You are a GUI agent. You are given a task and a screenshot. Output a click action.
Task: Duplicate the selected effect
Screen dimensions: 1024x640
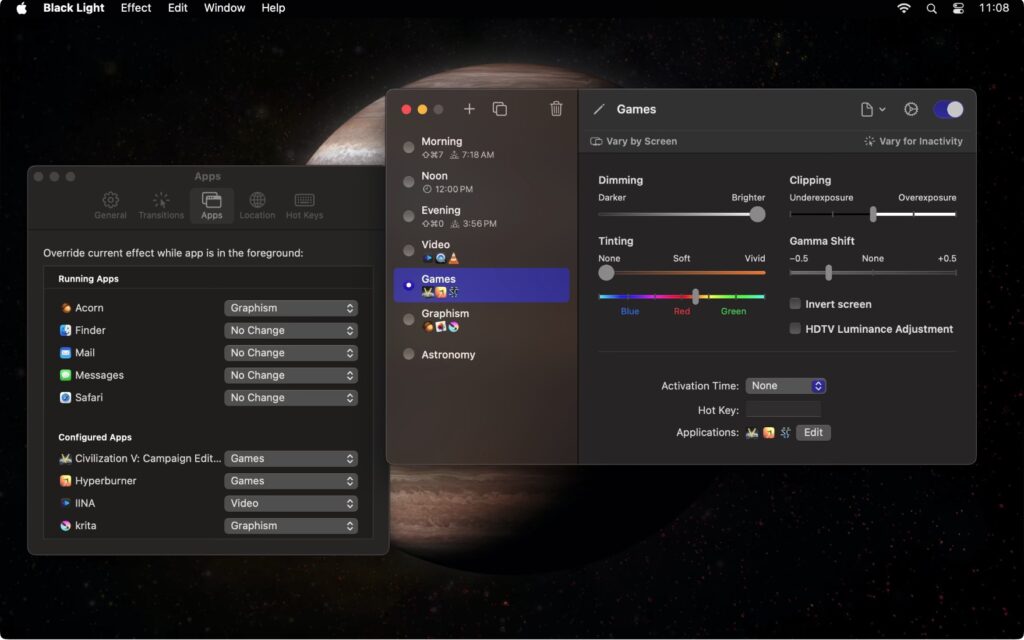click(x=500, y=109)
